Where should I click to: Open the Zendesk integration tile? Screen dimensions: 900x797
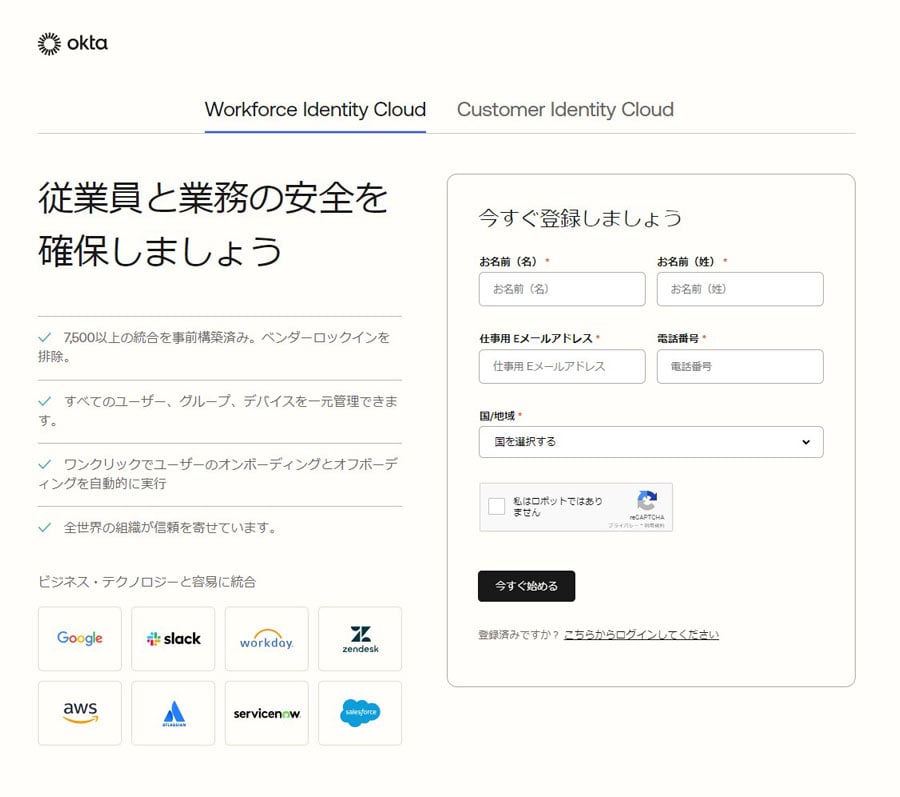tap(360, 639)
